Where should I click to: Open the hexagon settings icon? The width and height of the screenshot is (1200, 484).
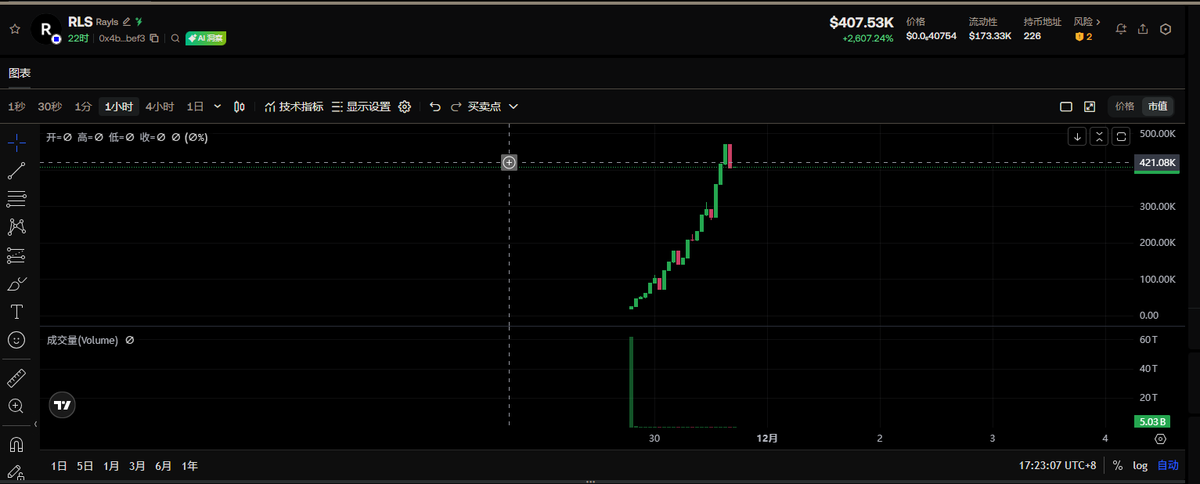point(1166,29)
